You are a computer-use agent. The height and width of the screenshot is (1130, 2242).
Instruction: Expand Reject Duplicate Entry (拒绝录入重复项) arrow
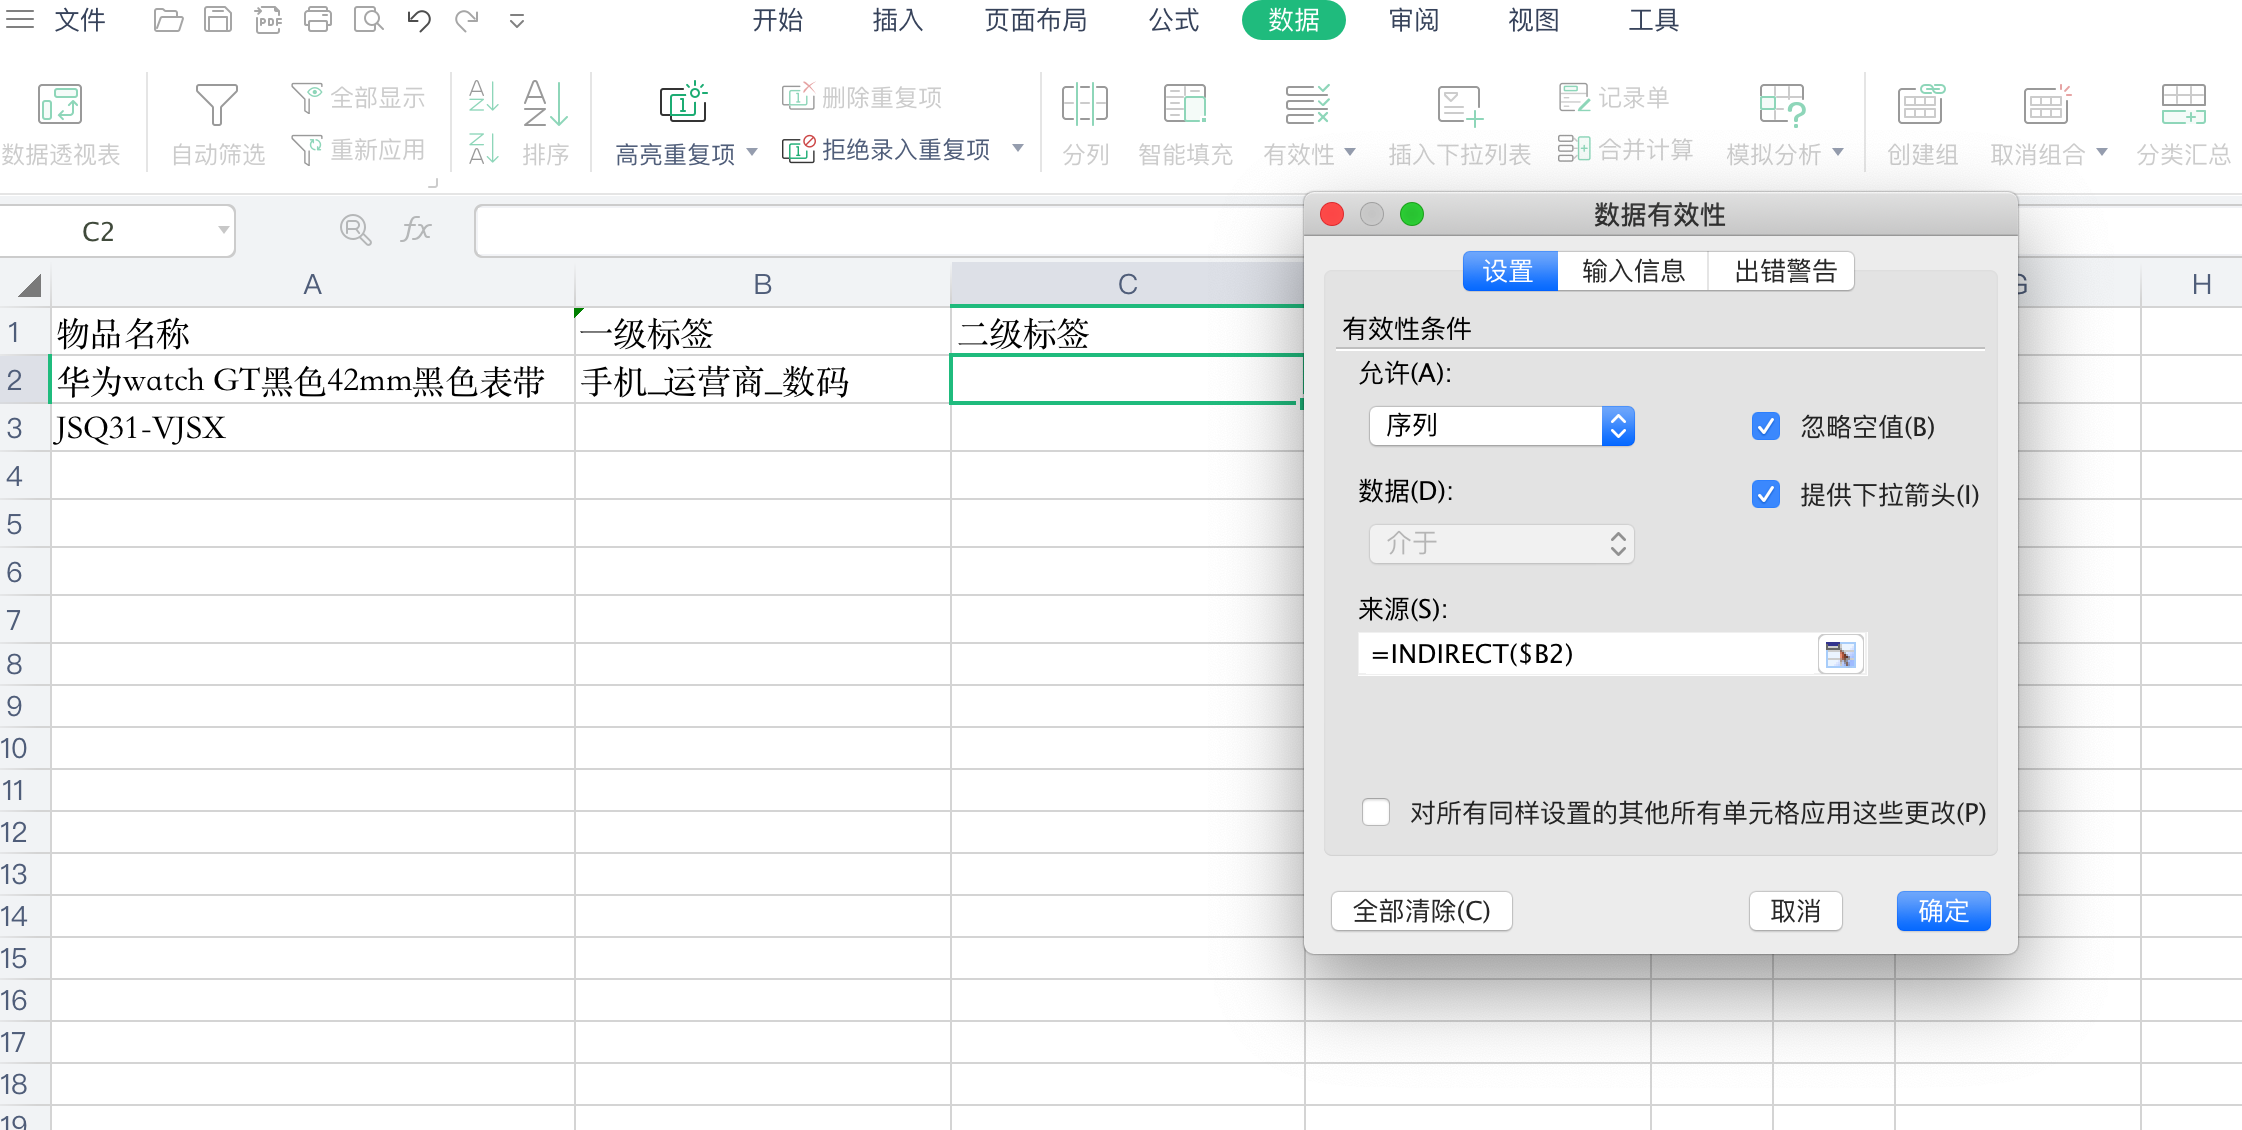(x=1018, y=149)
